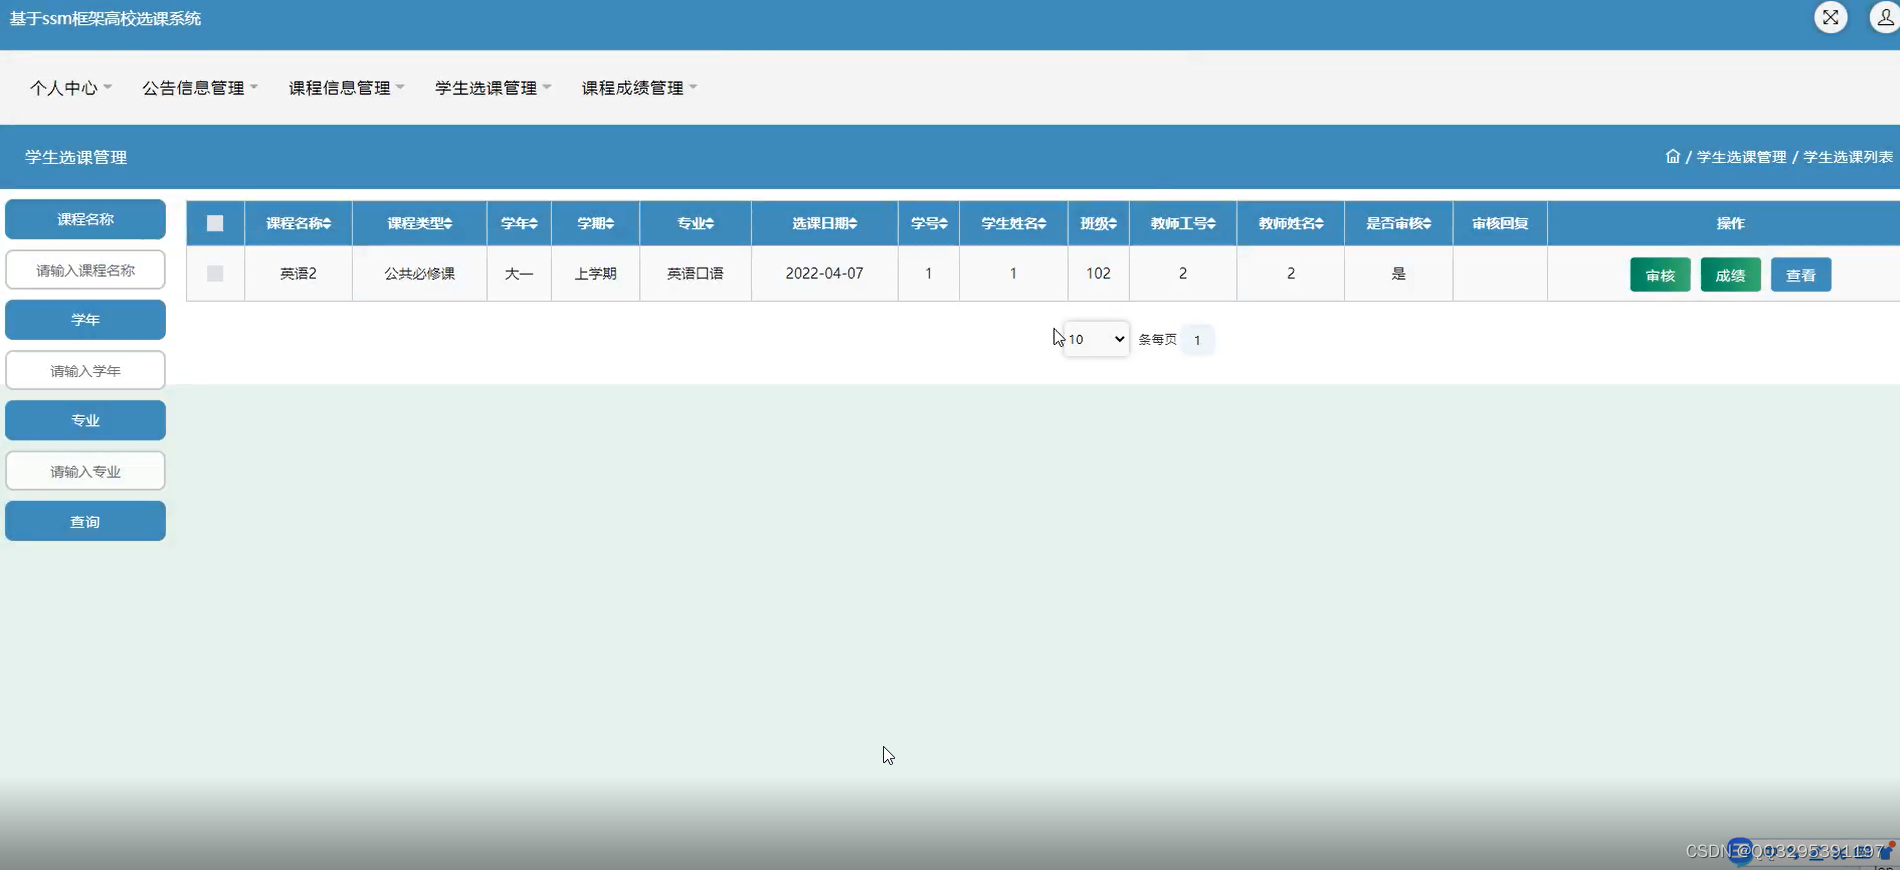The width and height of the screenshot is (1900, 870).
Task: Focus the 请输入课程名称 input field
Action: 85,270
